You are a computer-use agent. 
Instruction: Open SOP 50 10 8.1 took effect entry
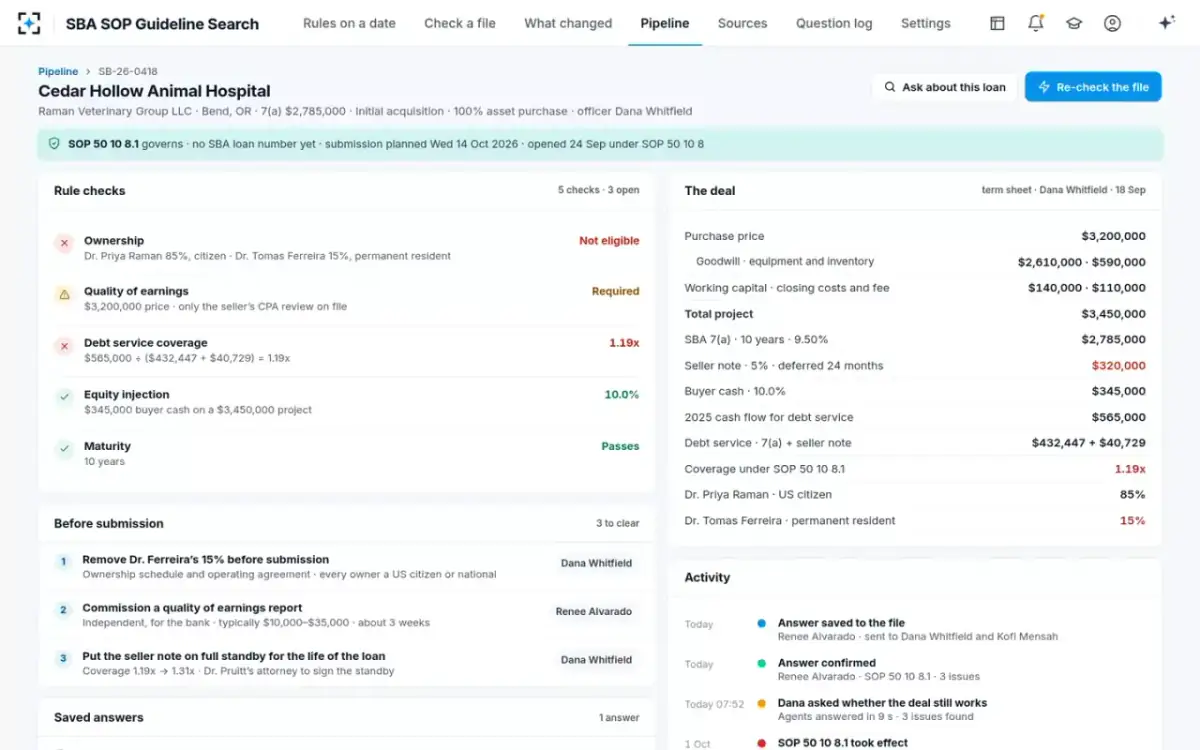tap(915, 743)
